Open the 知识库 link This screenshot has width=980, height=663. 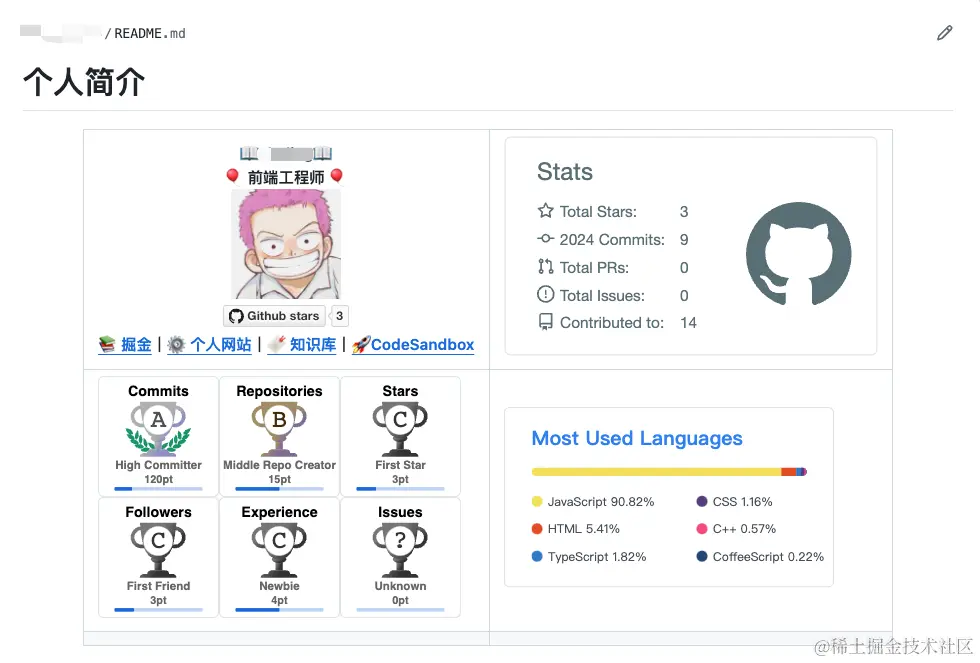312,345
